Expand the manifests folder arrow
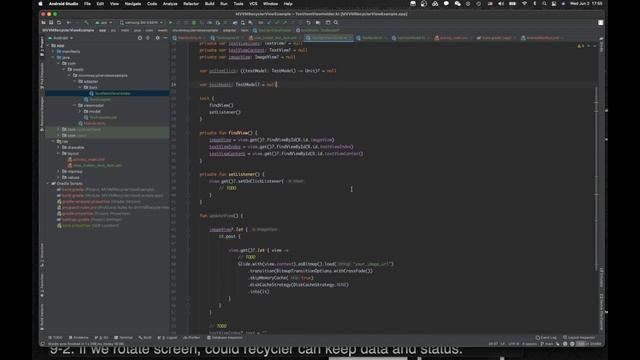640x360 pixels. tap(54, 51)
